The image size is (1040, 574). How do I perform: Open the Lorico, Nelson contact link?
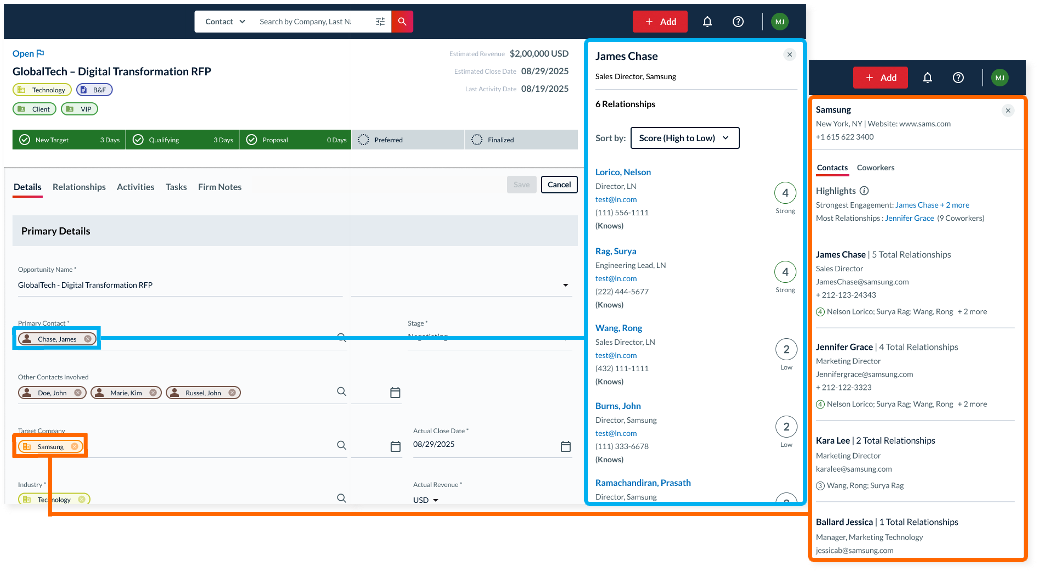tap(623, 172)
